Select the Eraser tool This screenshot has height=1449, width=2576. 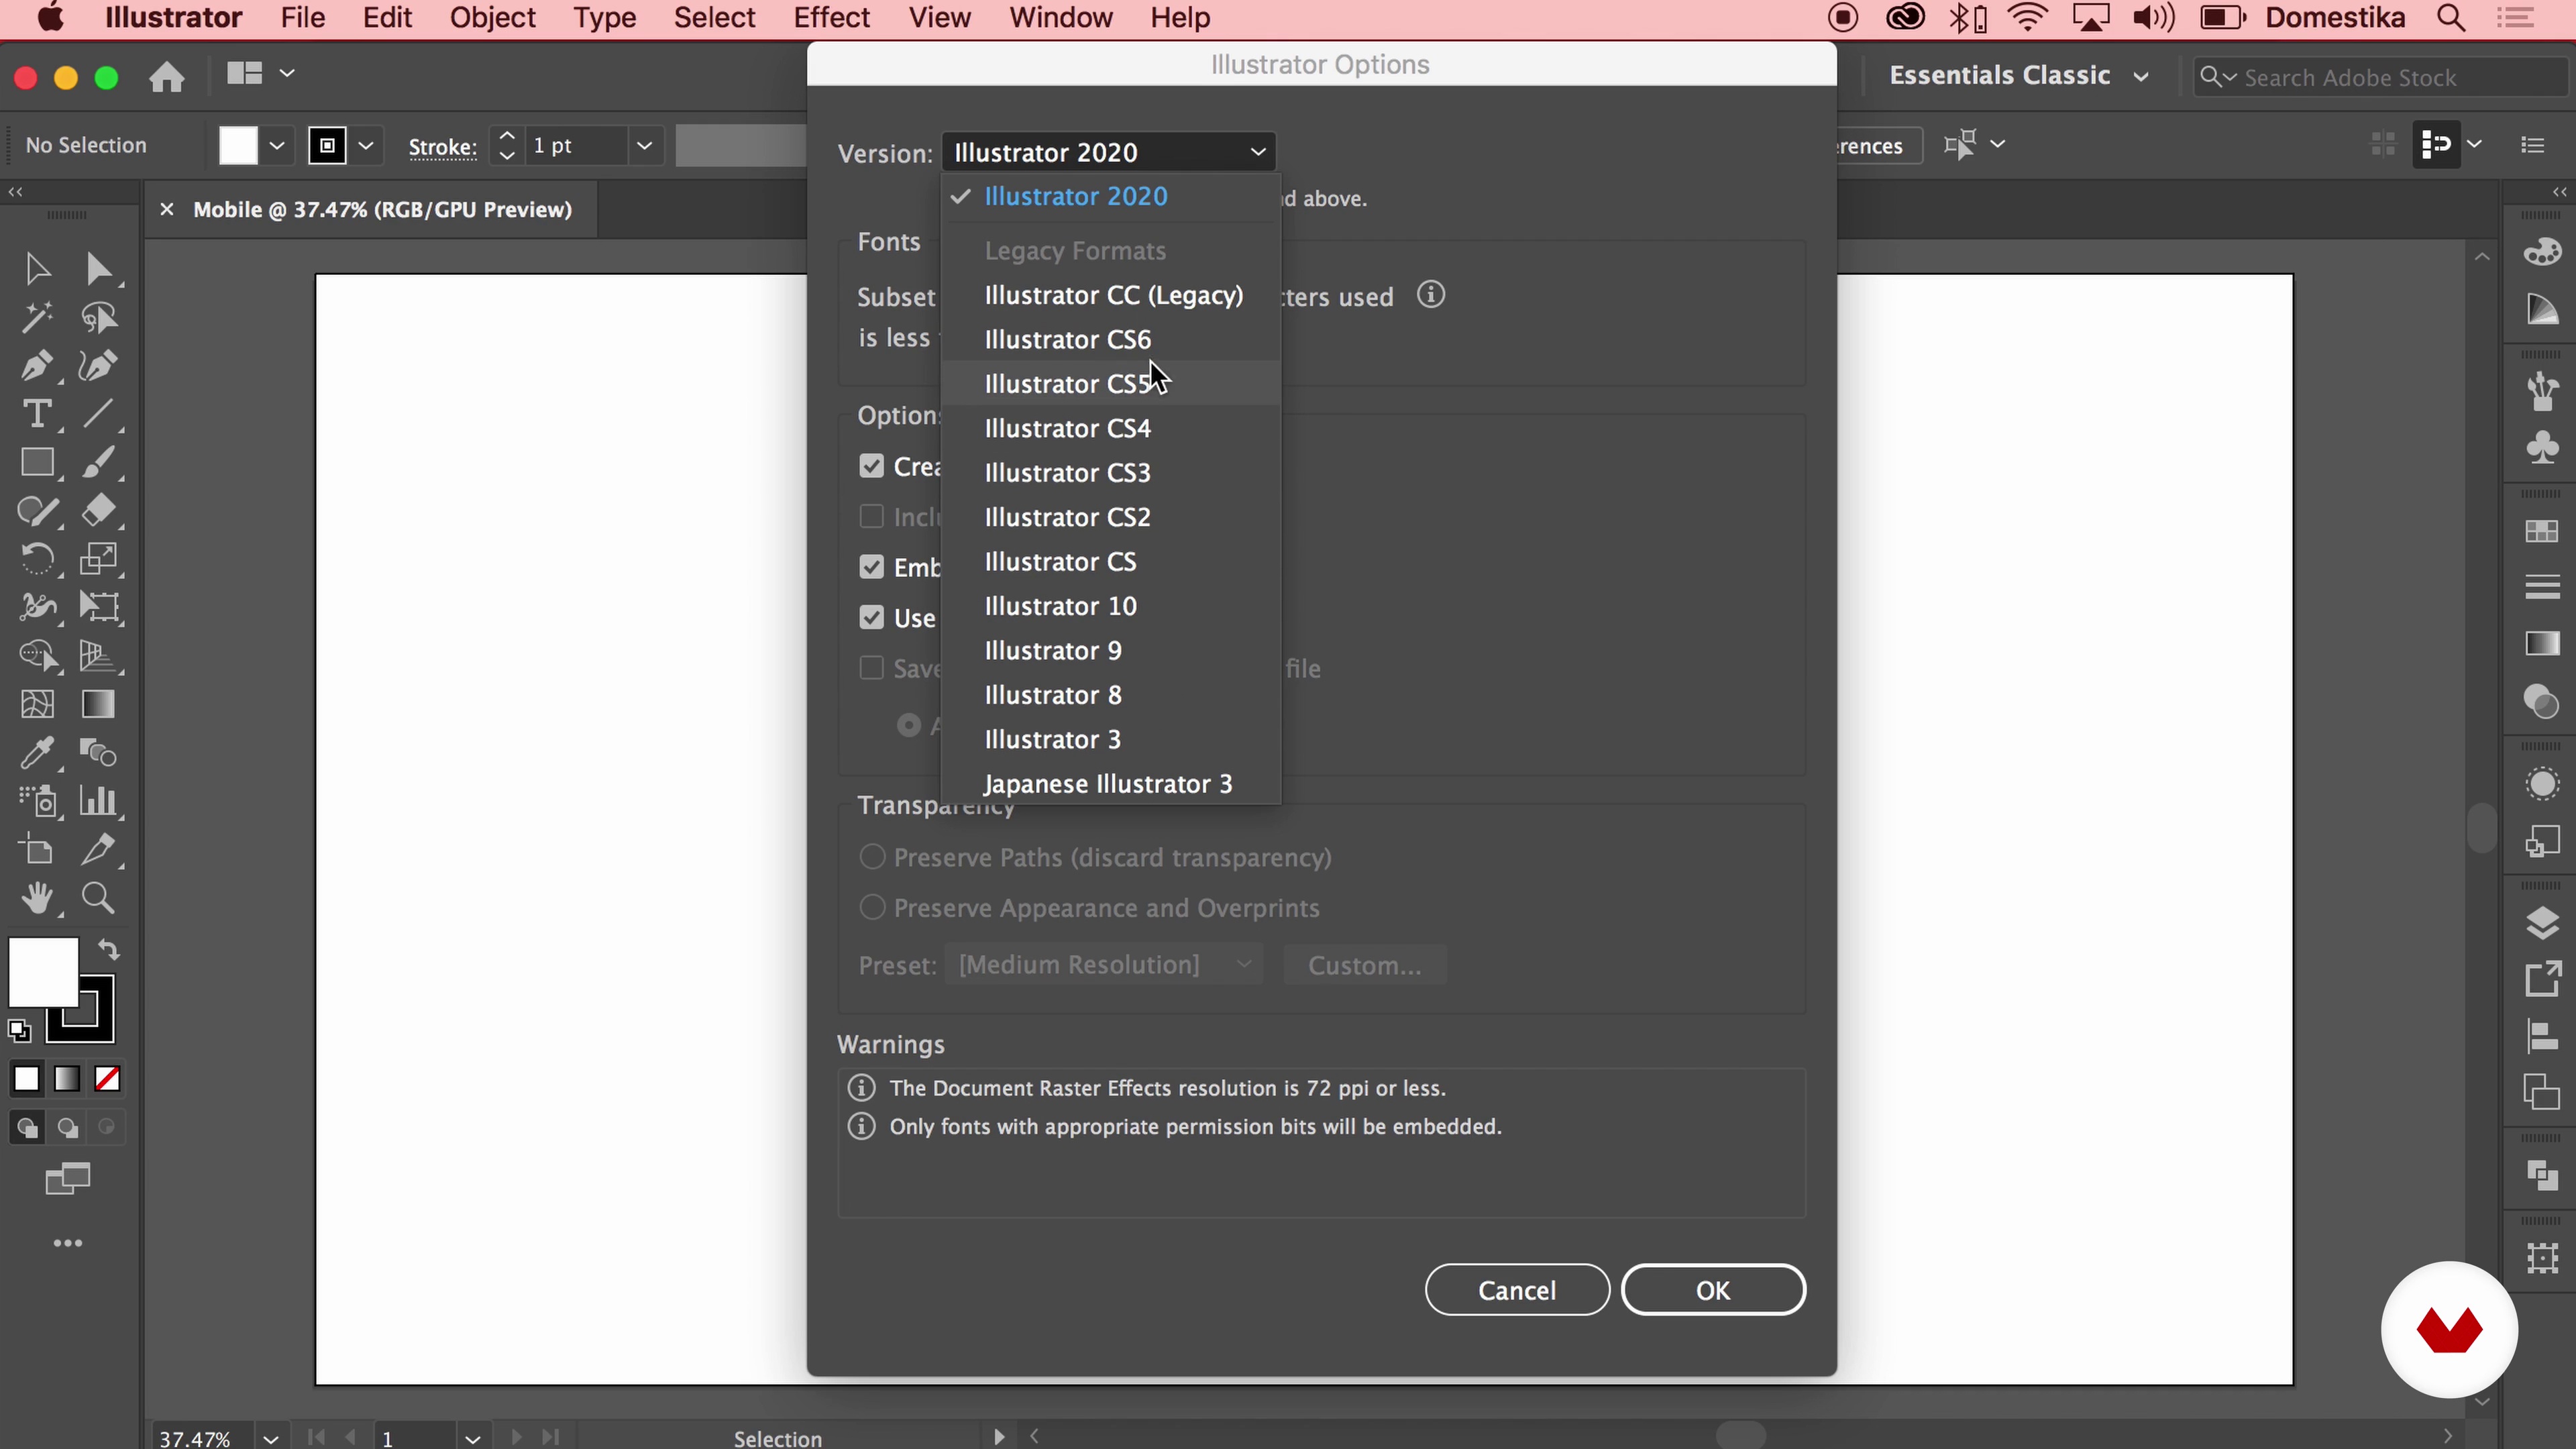98,510
